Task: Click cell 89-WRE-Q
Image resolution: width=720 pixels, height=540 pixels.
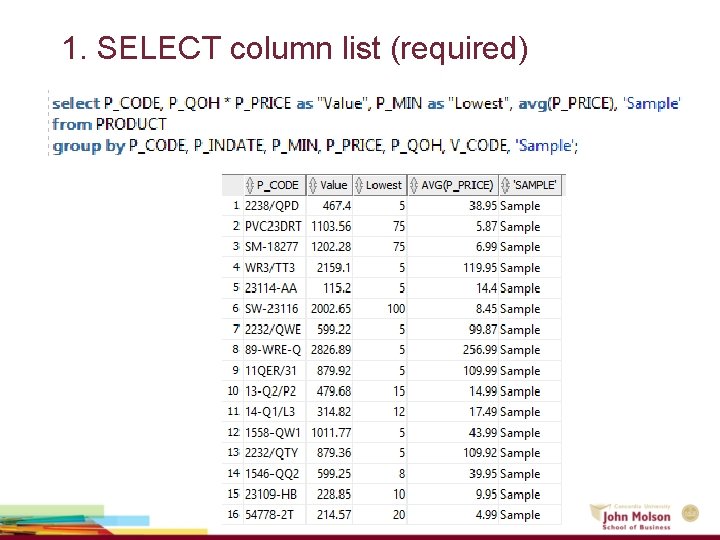Action: point(273,350)
